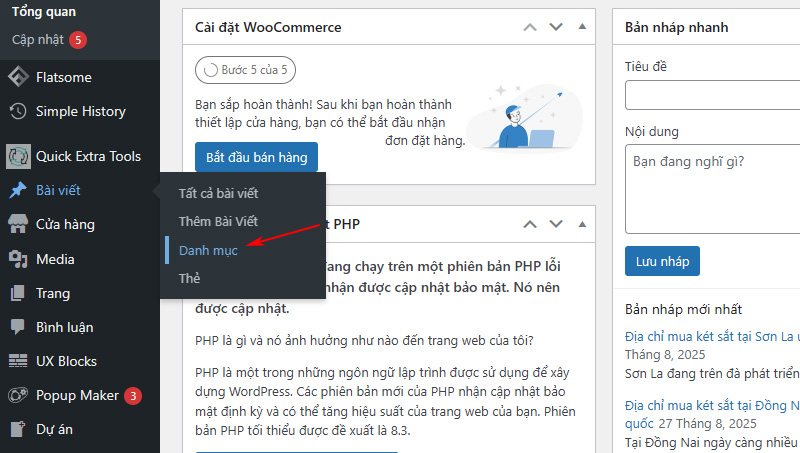800x453 pixels.
Task: Collapse the PHP update panel
Action: (582, 224)
